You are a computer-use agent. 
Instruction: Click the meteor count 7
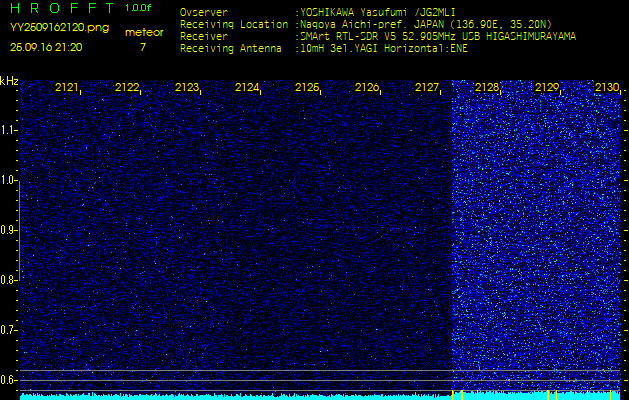(143, 47)
